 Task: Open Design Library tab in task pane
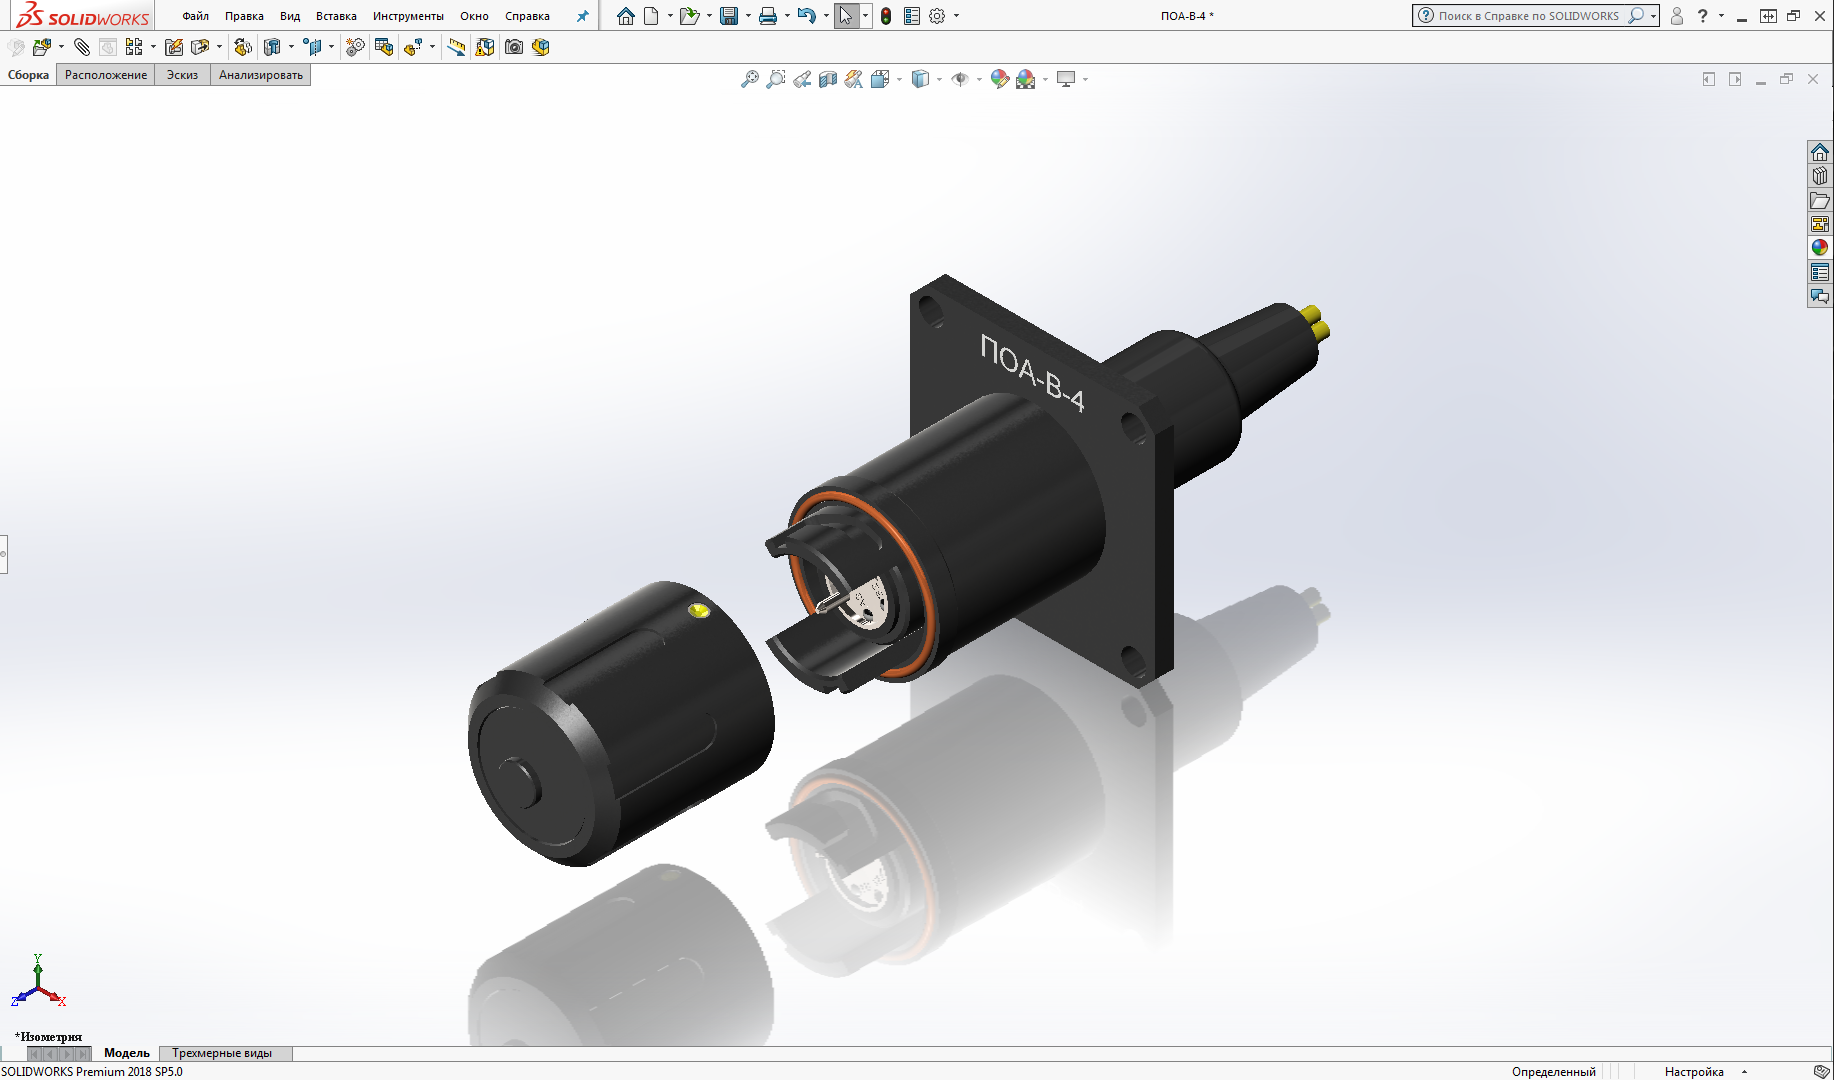(1820, 176)
